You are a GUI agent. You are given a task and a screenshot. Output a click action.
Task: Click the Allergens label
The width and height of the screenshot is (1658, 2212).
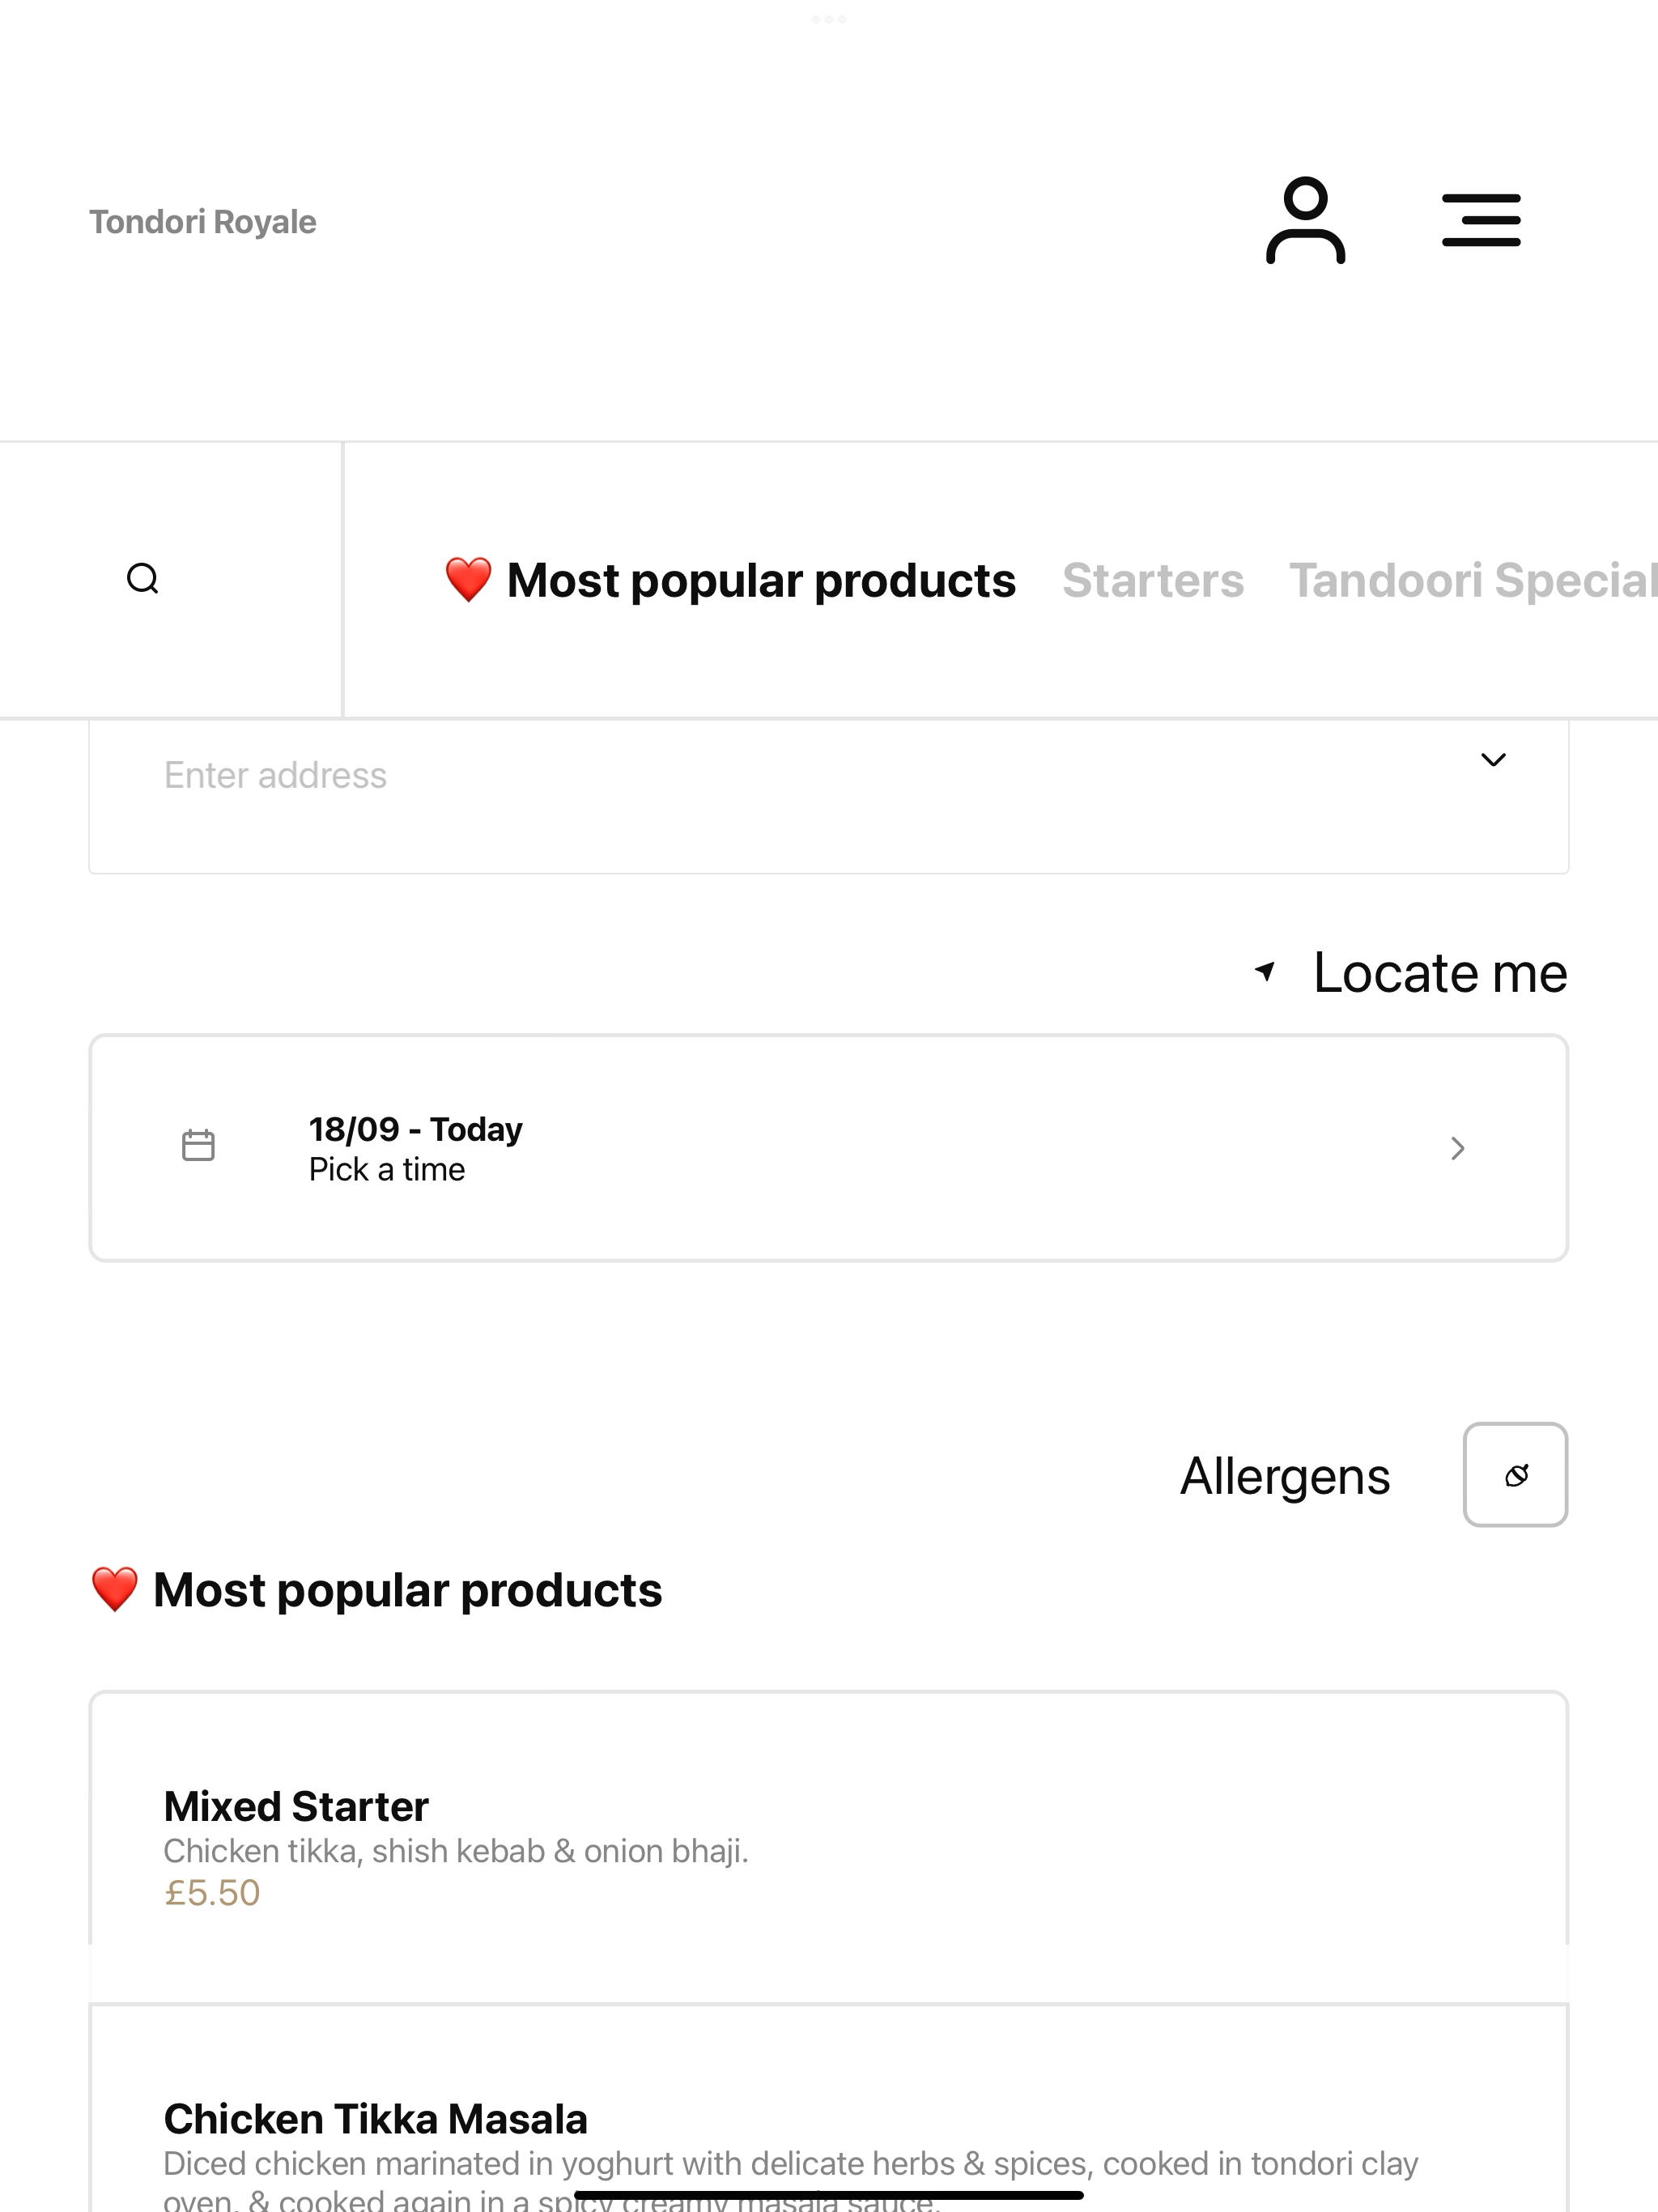pyautogui.click(x=1285, y=1477)
